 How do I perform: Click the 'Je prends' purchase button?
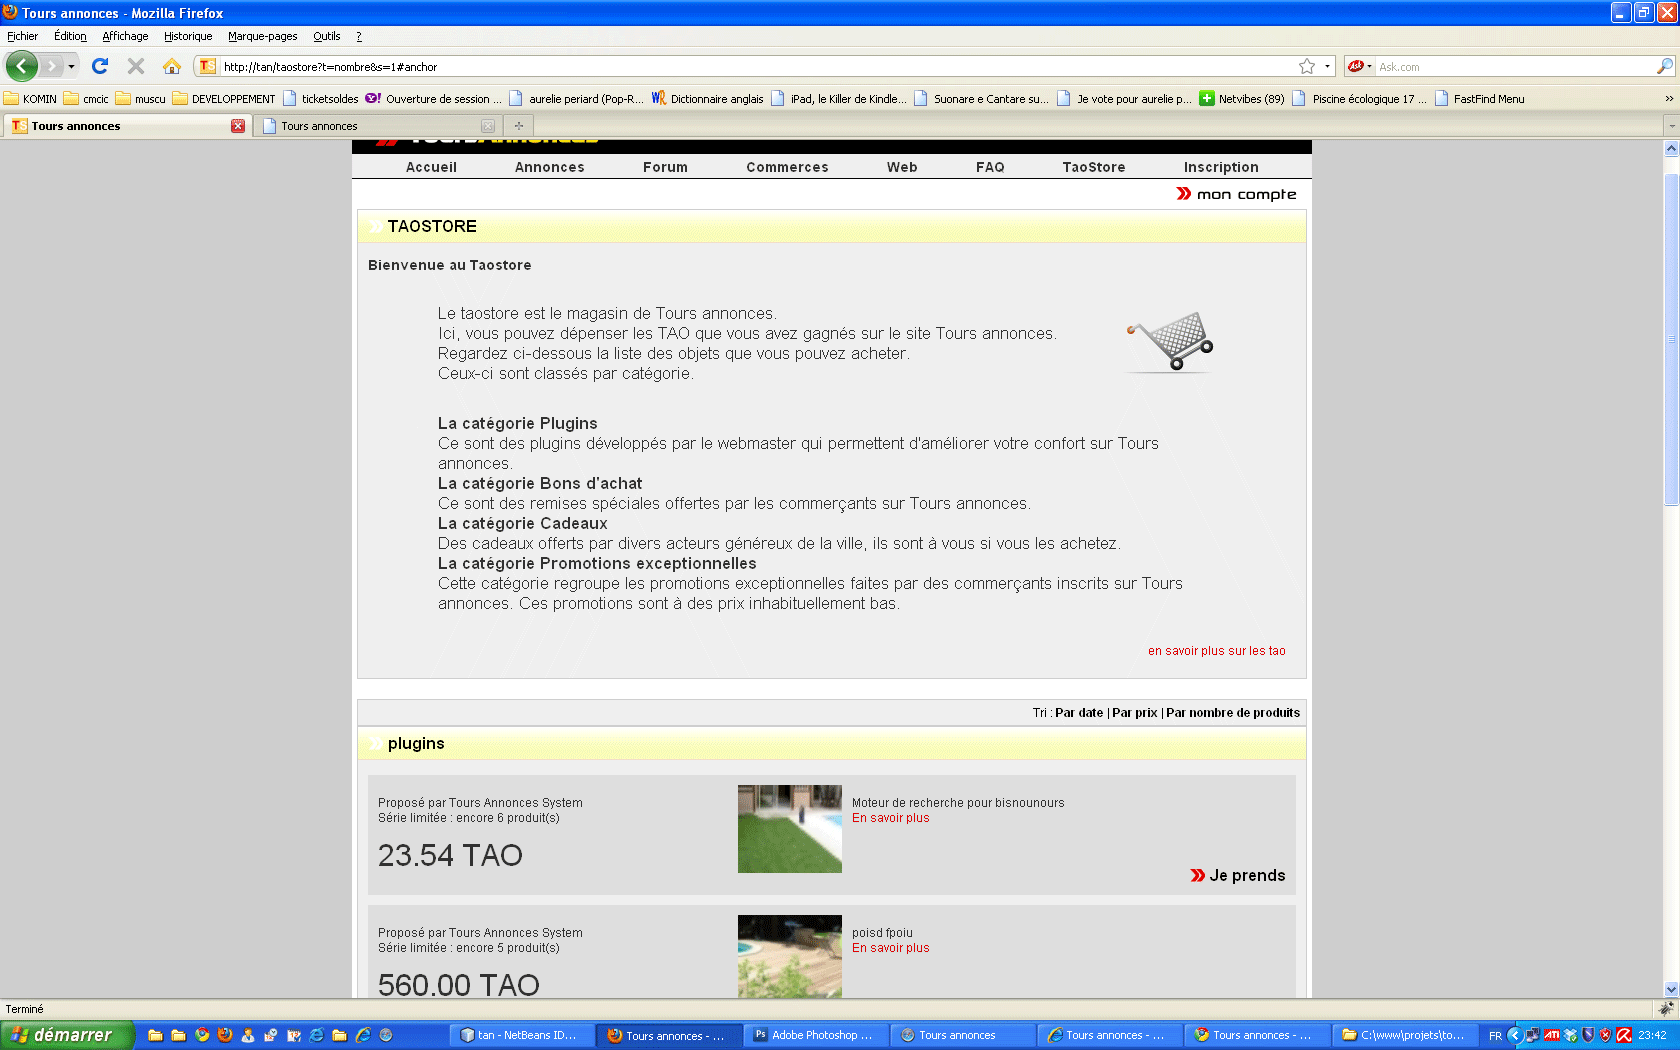click(1238, 875)
